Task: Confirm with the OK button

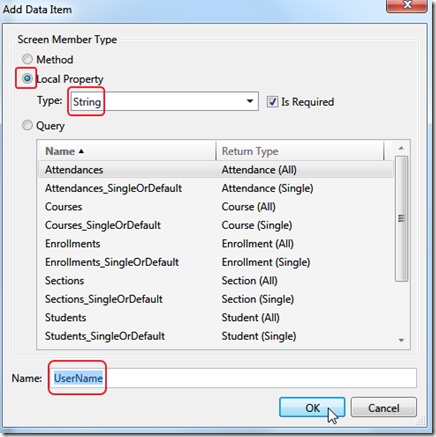Action: click(312, 407)
